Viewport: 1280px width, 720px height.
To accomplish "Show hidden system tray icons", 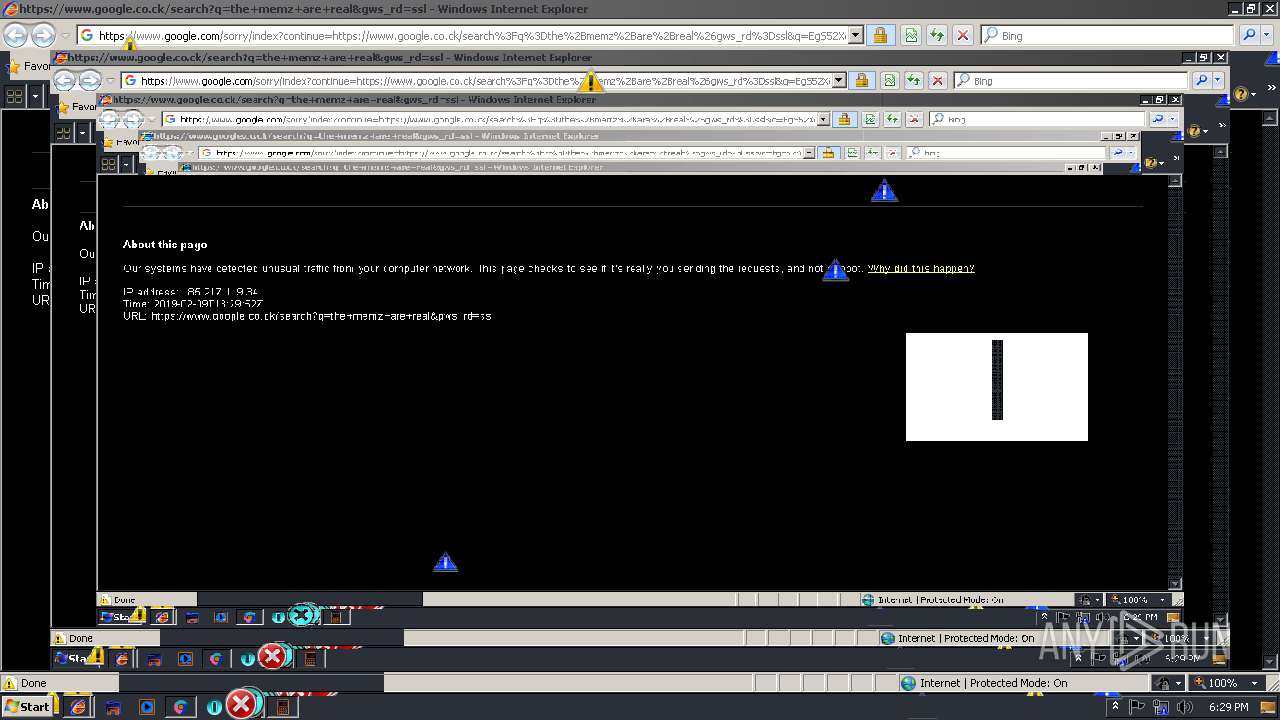I will click(1114, 707).
